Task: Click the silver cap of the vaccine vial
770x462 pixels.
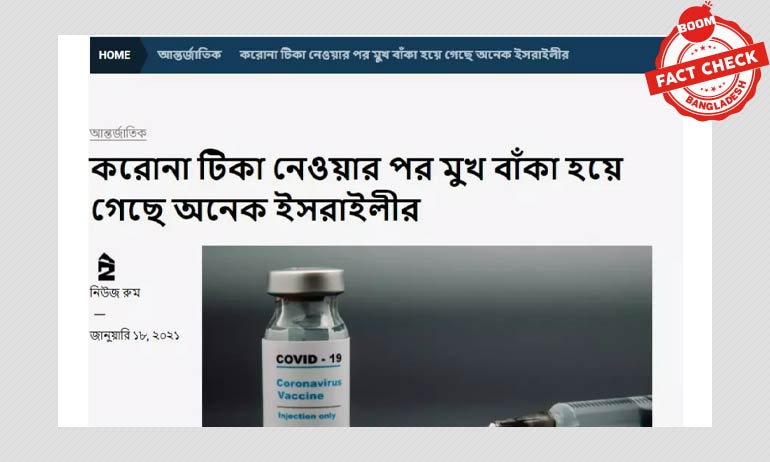Action: (x=306, y=281)
